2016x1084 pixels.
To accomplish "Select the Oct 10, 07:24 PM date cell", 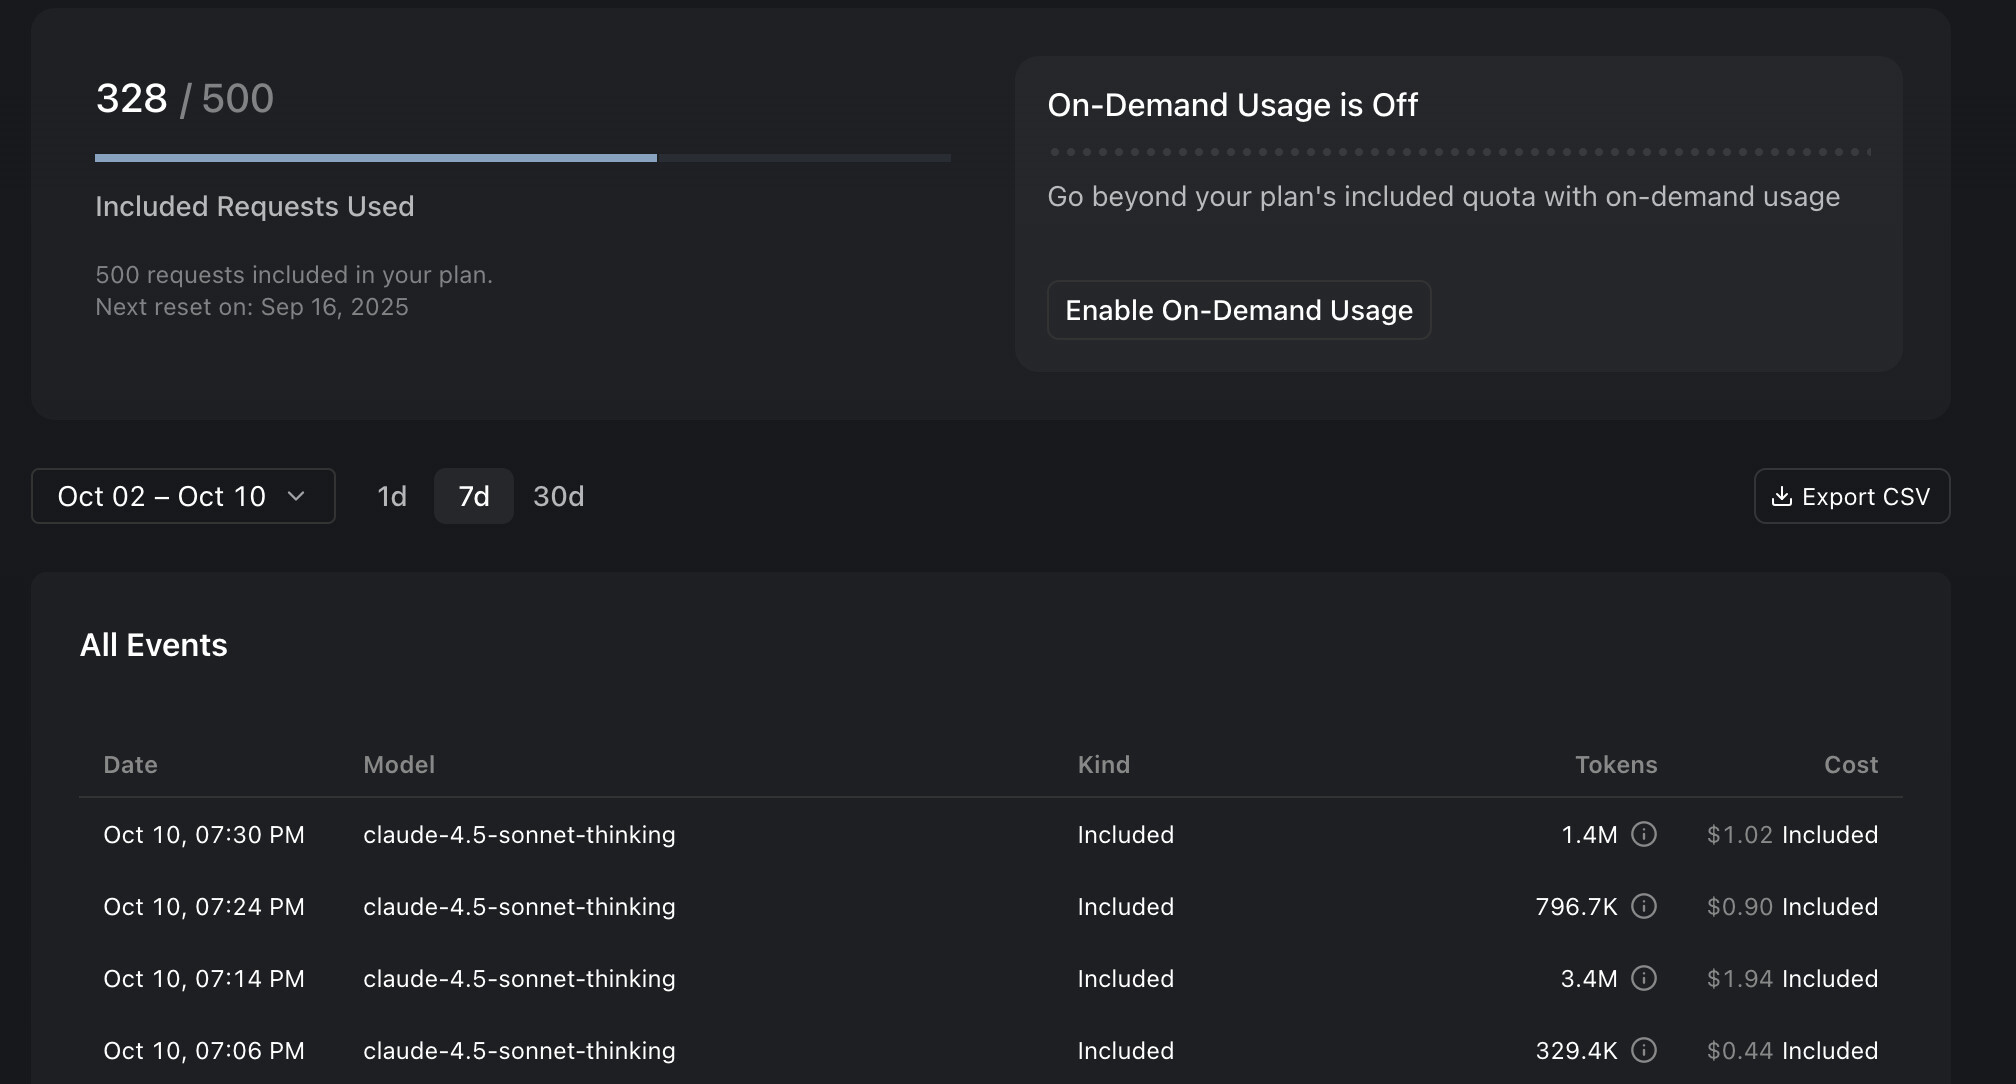I will (x=204, y=907).
